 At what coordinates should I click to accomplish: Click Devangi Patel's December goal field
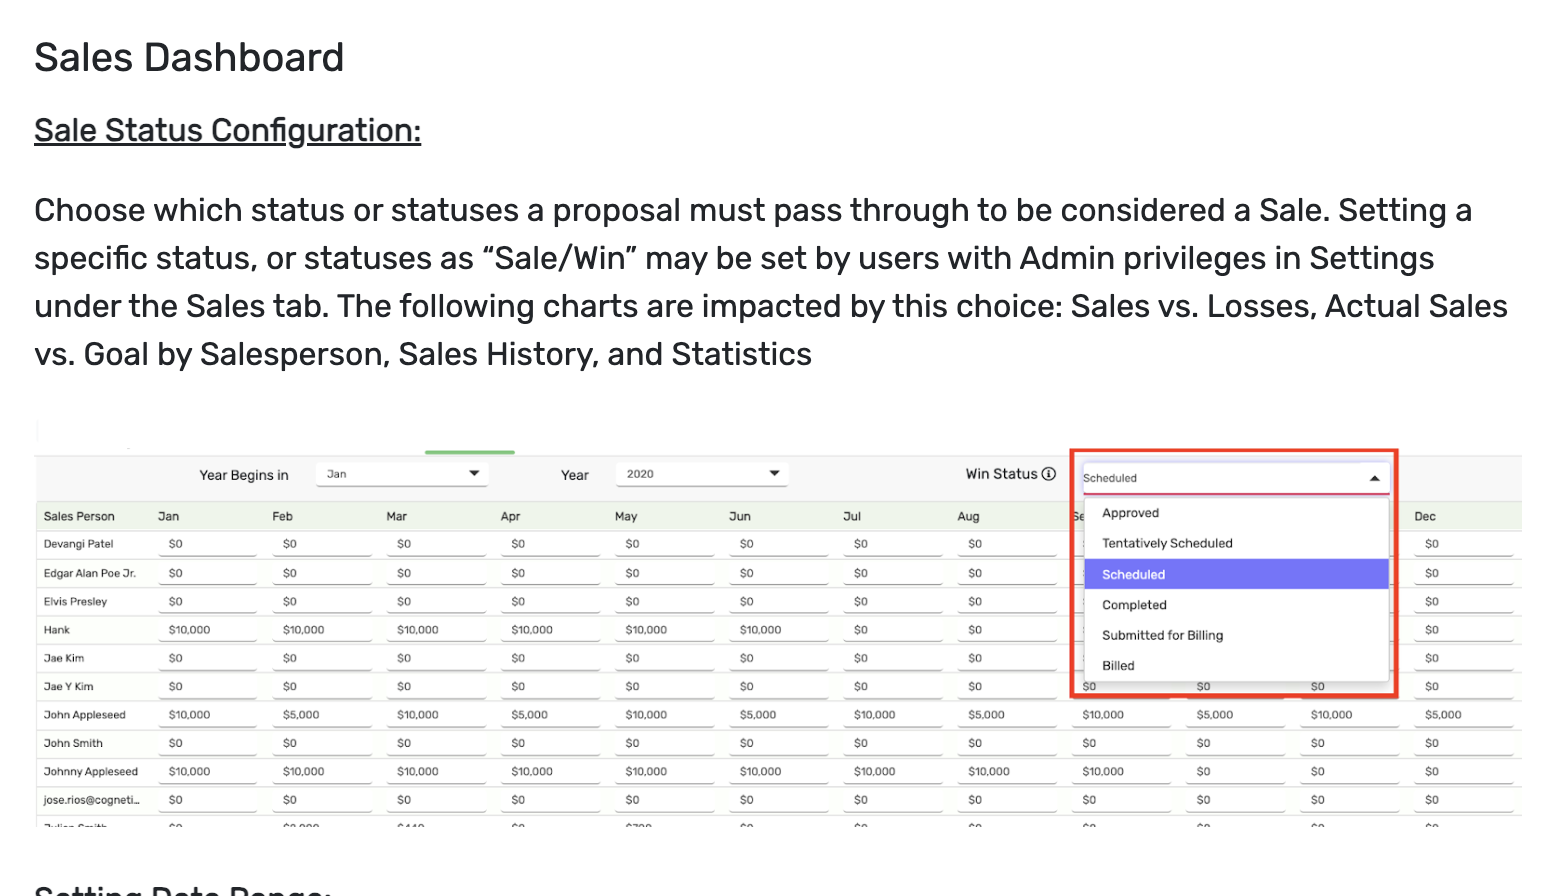(1462, 544)
